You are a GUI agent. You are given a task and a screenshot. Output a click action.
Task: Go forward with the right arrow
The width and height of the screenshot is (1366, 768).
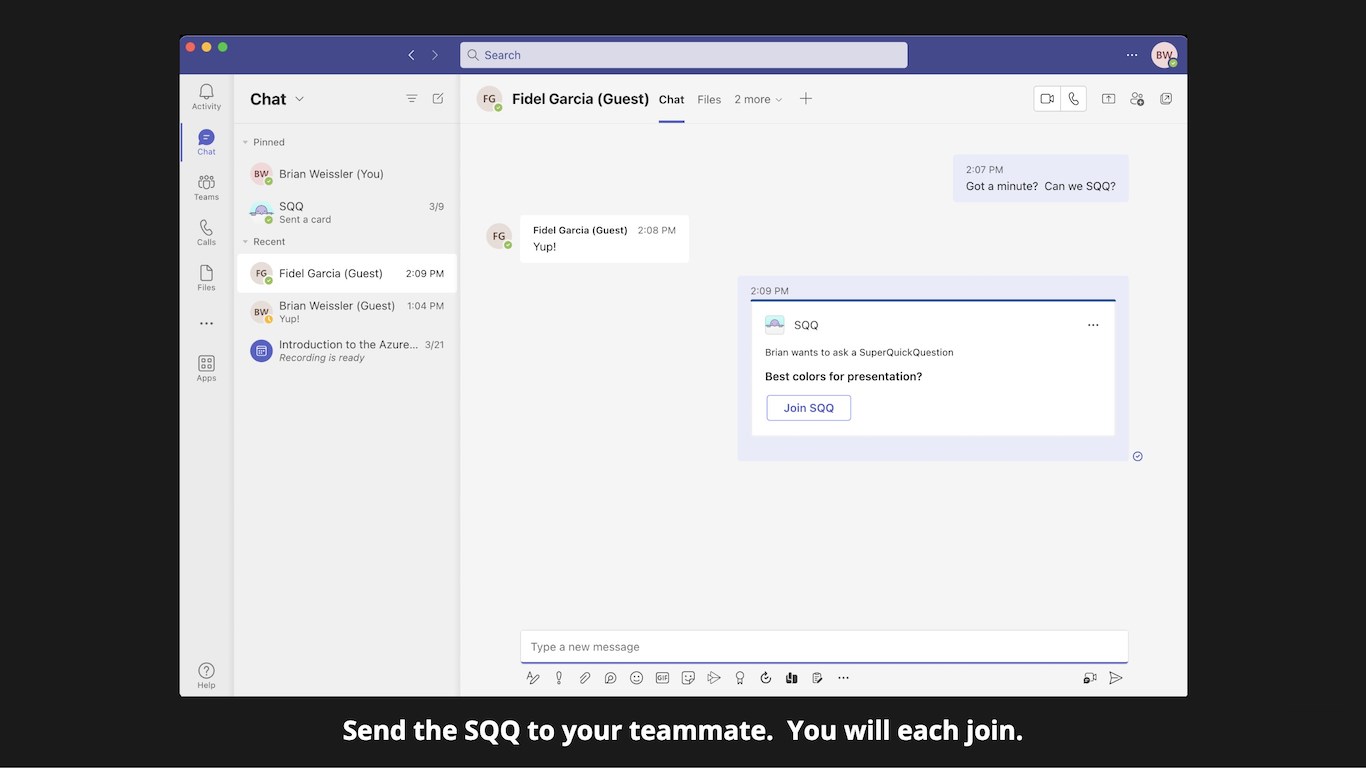(435, 55)
